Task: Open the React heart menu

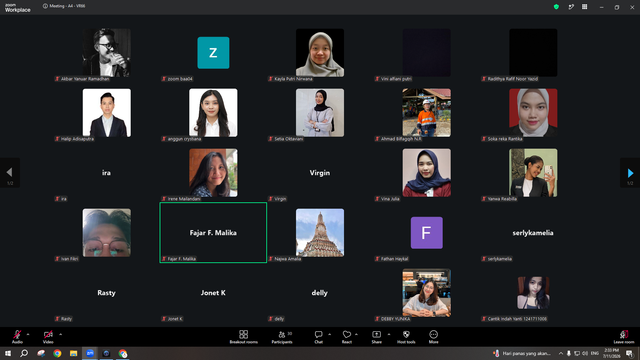Action: pyautogui.click(x=347, y=337)
